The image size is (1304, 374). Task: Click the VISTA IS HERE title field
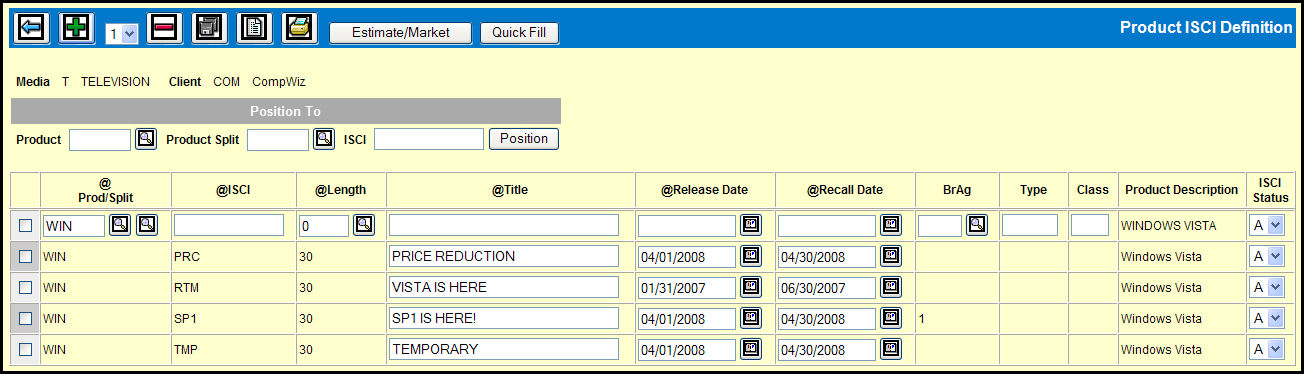(x=504, y=288)
